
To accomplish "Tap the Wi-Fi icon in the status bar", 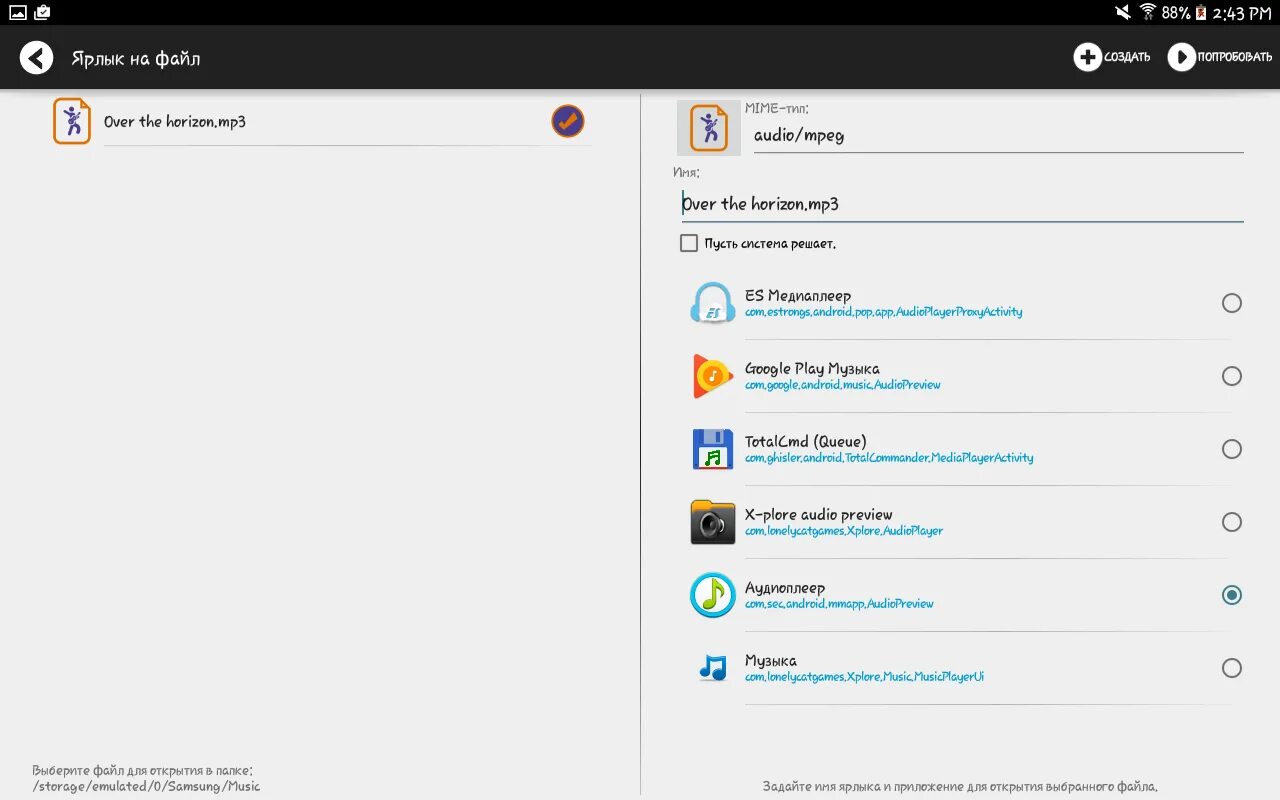I will (x=1148, y=13).
